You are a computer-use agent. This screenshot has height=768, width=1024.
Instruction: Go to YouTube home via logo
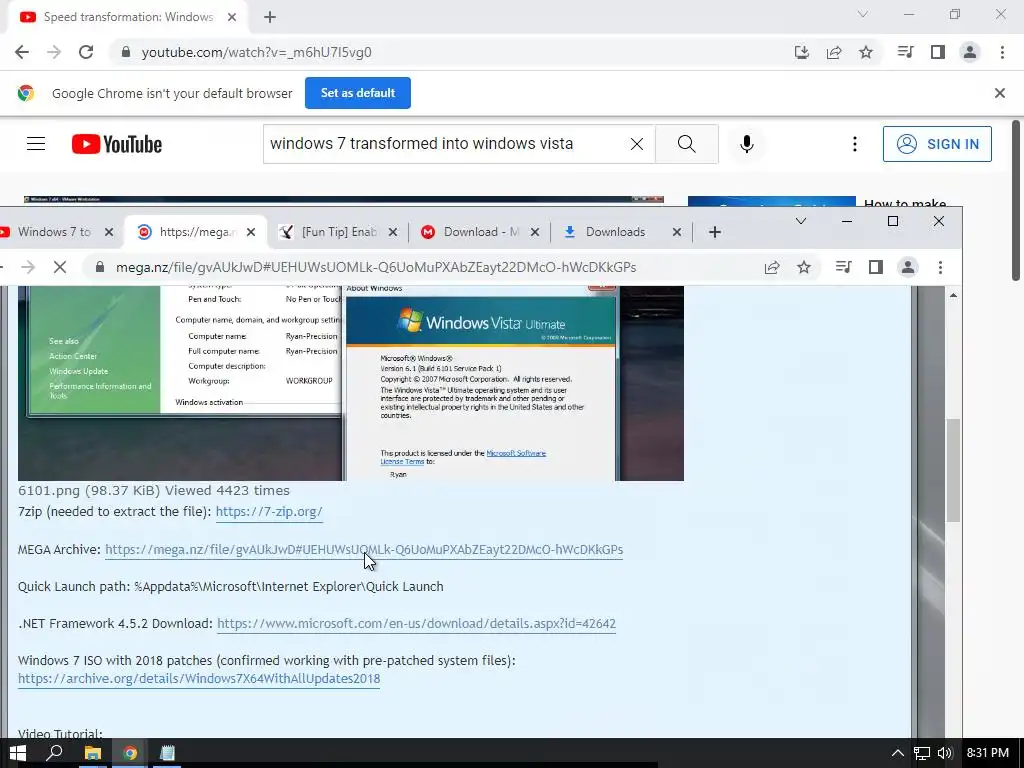[117, 144]
